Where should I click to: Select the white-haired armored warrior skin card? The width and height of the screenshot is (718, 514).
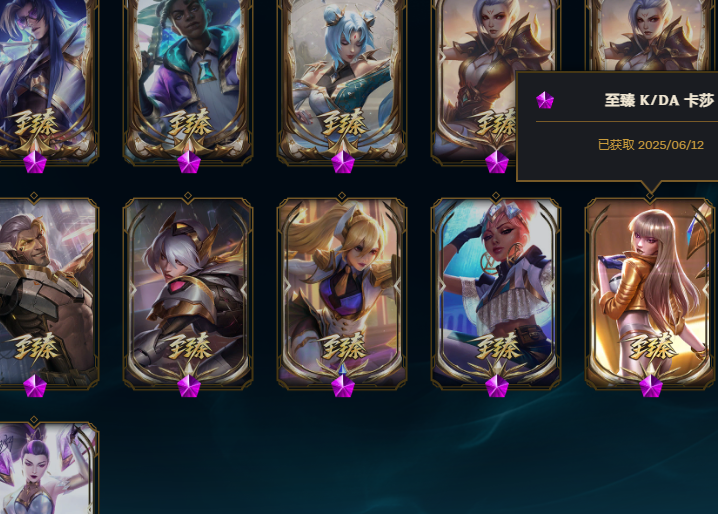[188, 293]
